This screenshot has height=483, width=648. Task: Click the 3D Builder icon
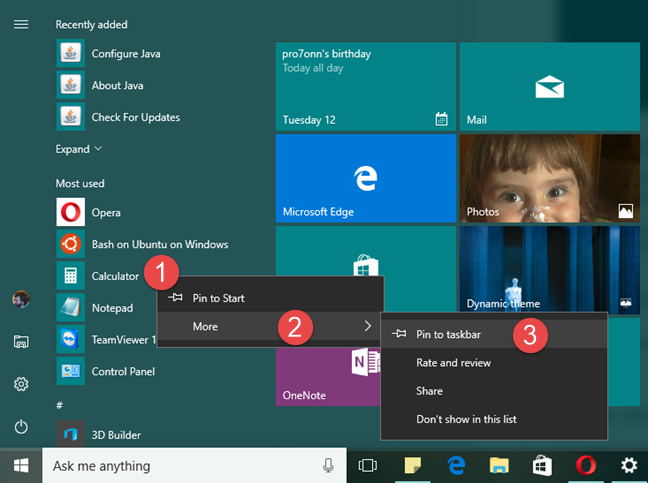[x=71, y=434]
